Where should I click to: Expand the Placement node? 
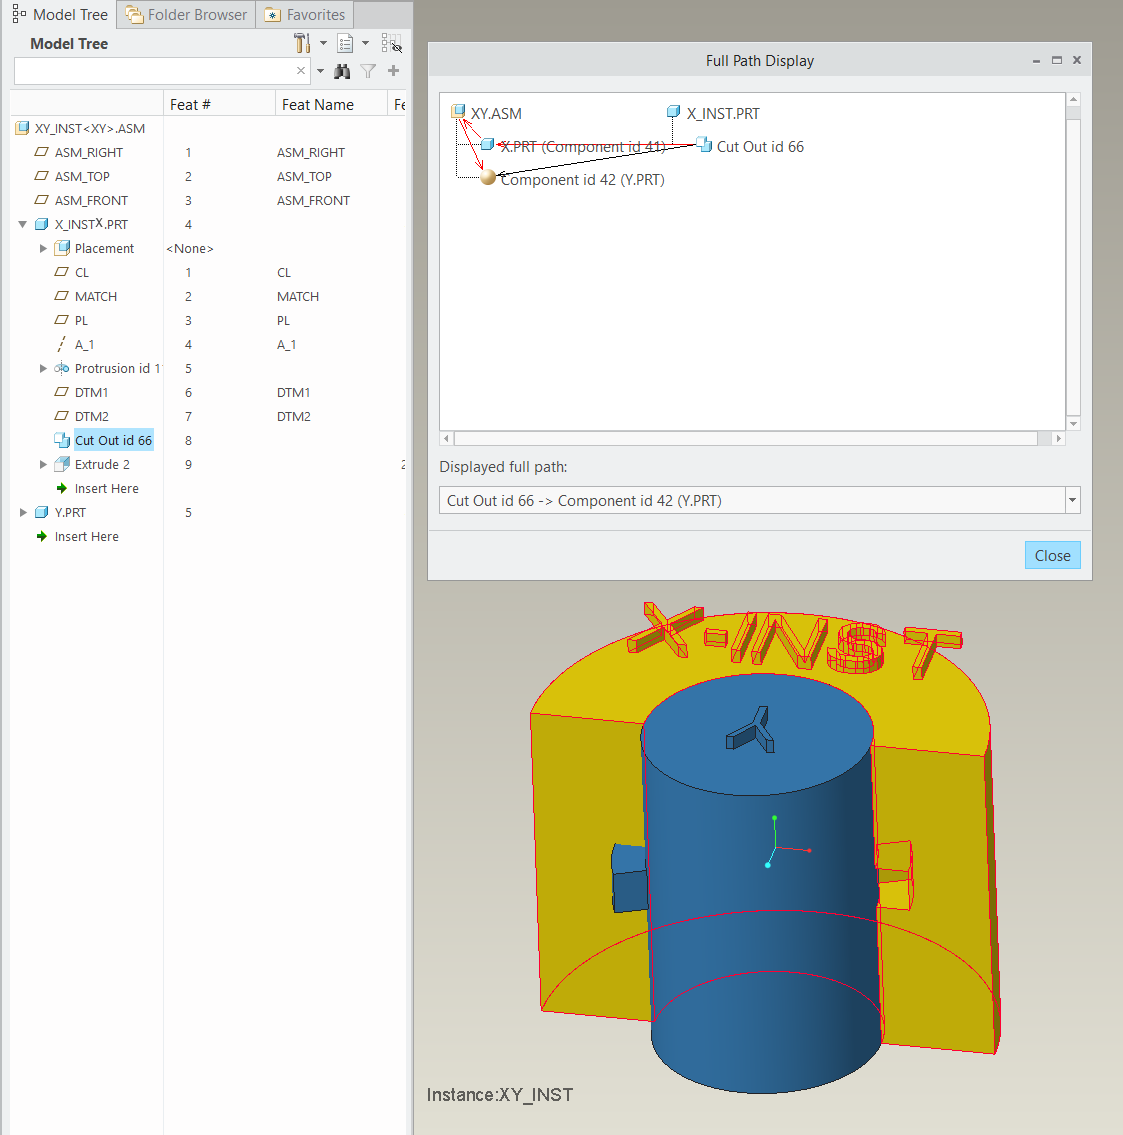[x=43, y=248]
